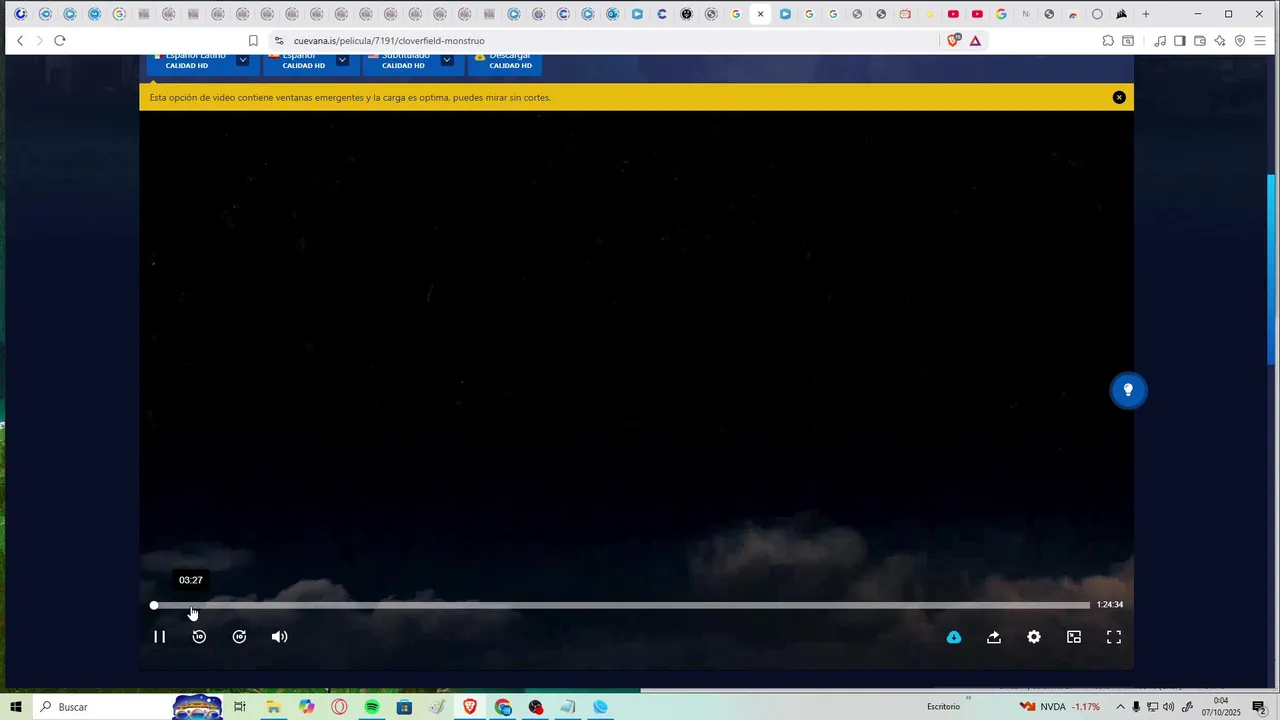Go back in browser history
The height and width of the screenshot is (720, 1280).
pos(20,41)
